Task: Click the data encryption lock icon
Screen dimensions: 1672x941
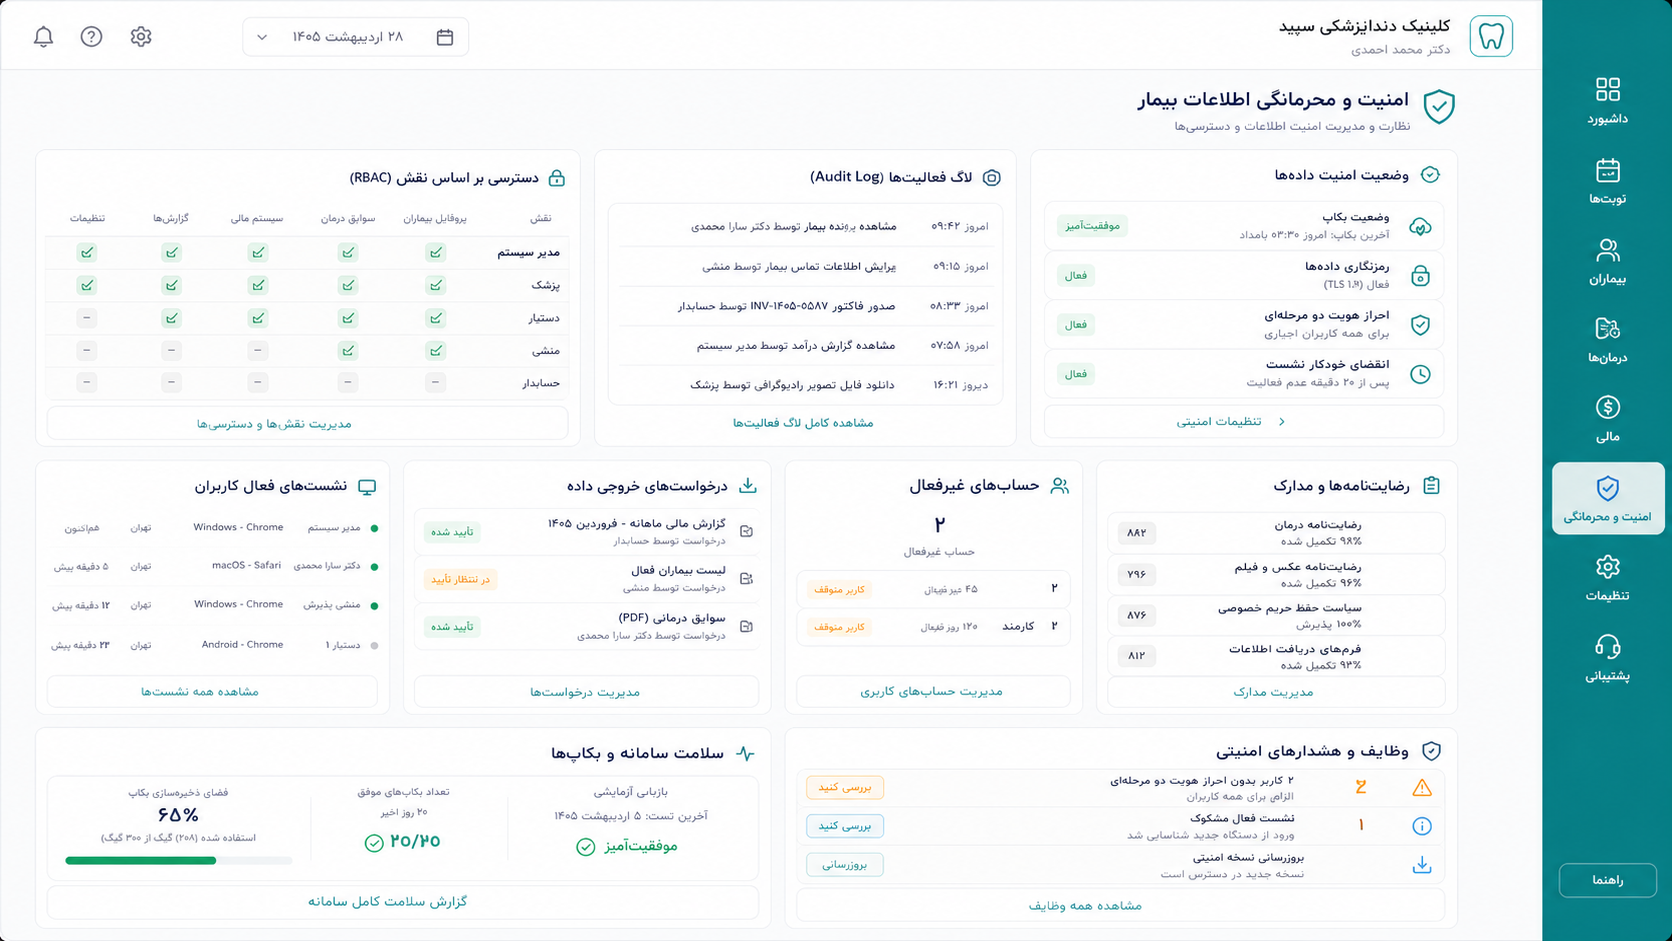Action: pos(1420,275)
